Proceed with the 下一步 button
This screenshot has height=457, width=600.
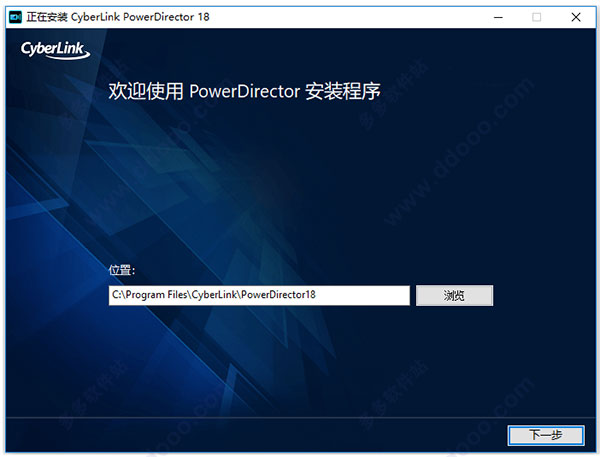pos(546,435)
